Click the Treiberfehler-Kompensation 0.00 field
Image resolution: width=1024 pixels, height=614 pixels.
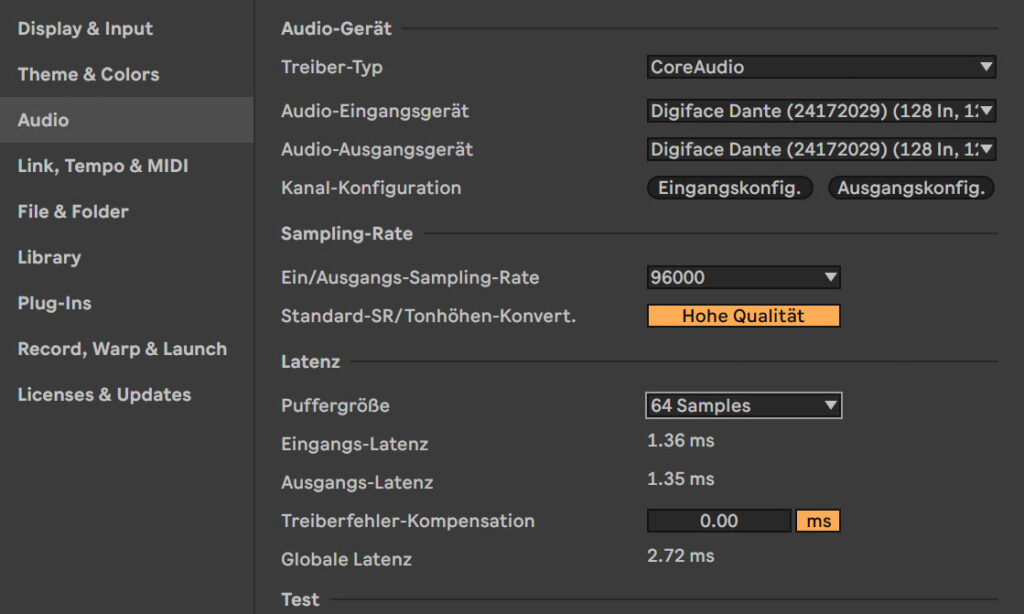[x=719, y=521]
